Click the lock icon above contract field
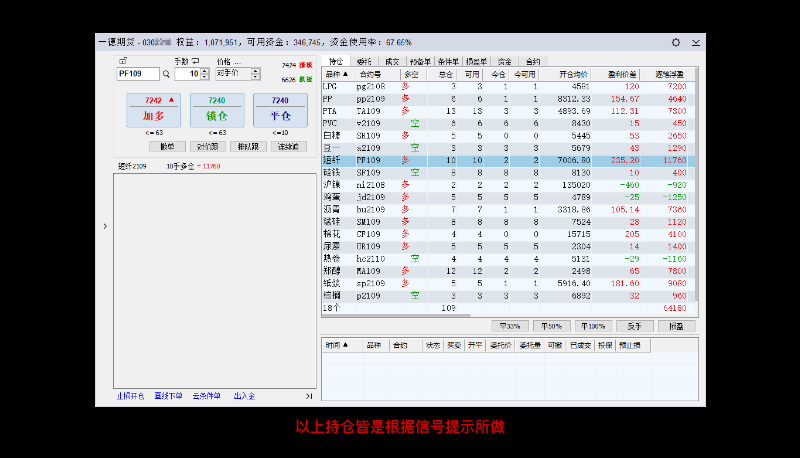800x458 pixels. (x=123, y=61)
